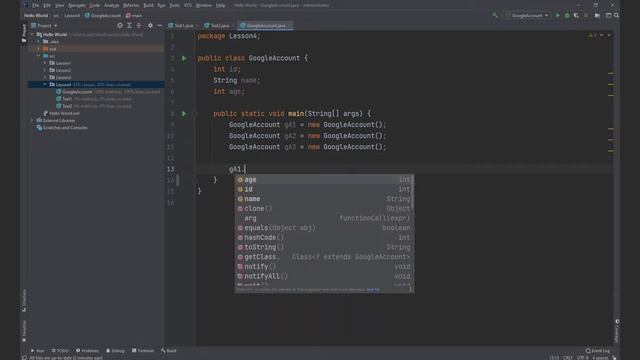Click the Next Tip link in completion popup

point(373,289)
